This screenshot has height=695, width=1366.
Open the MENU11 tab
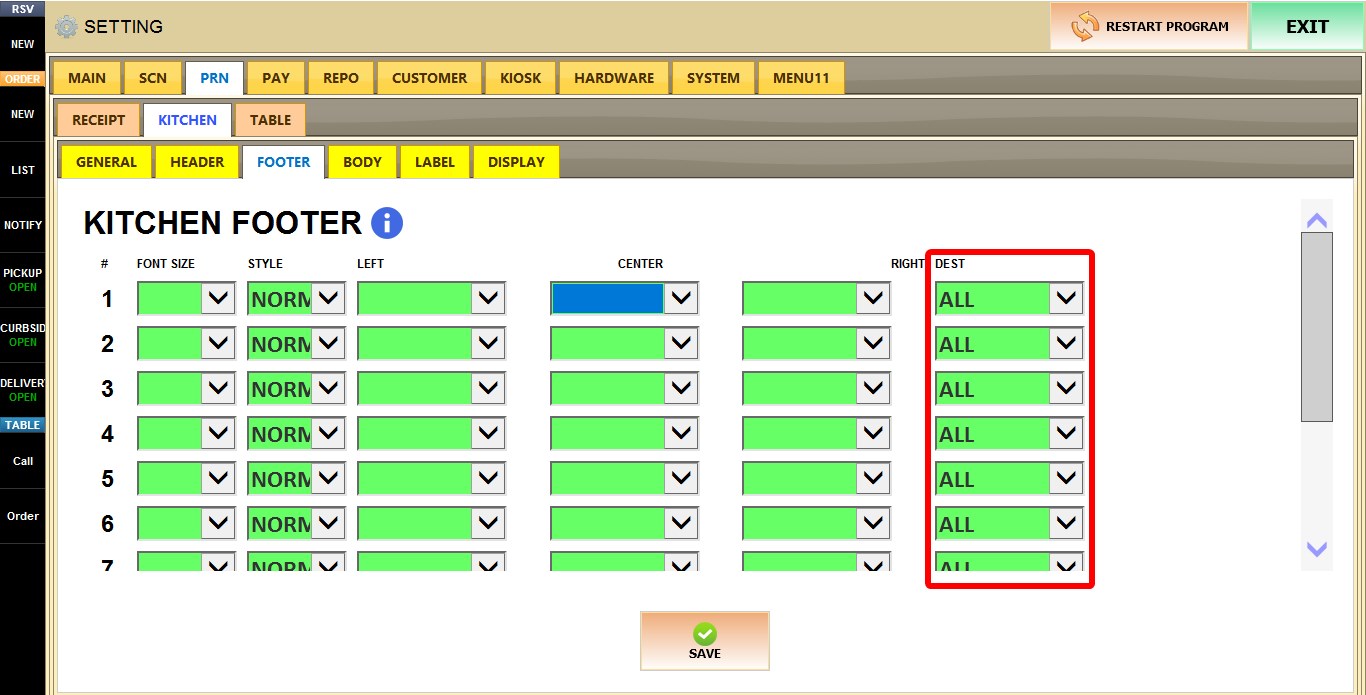pos(801,78)
